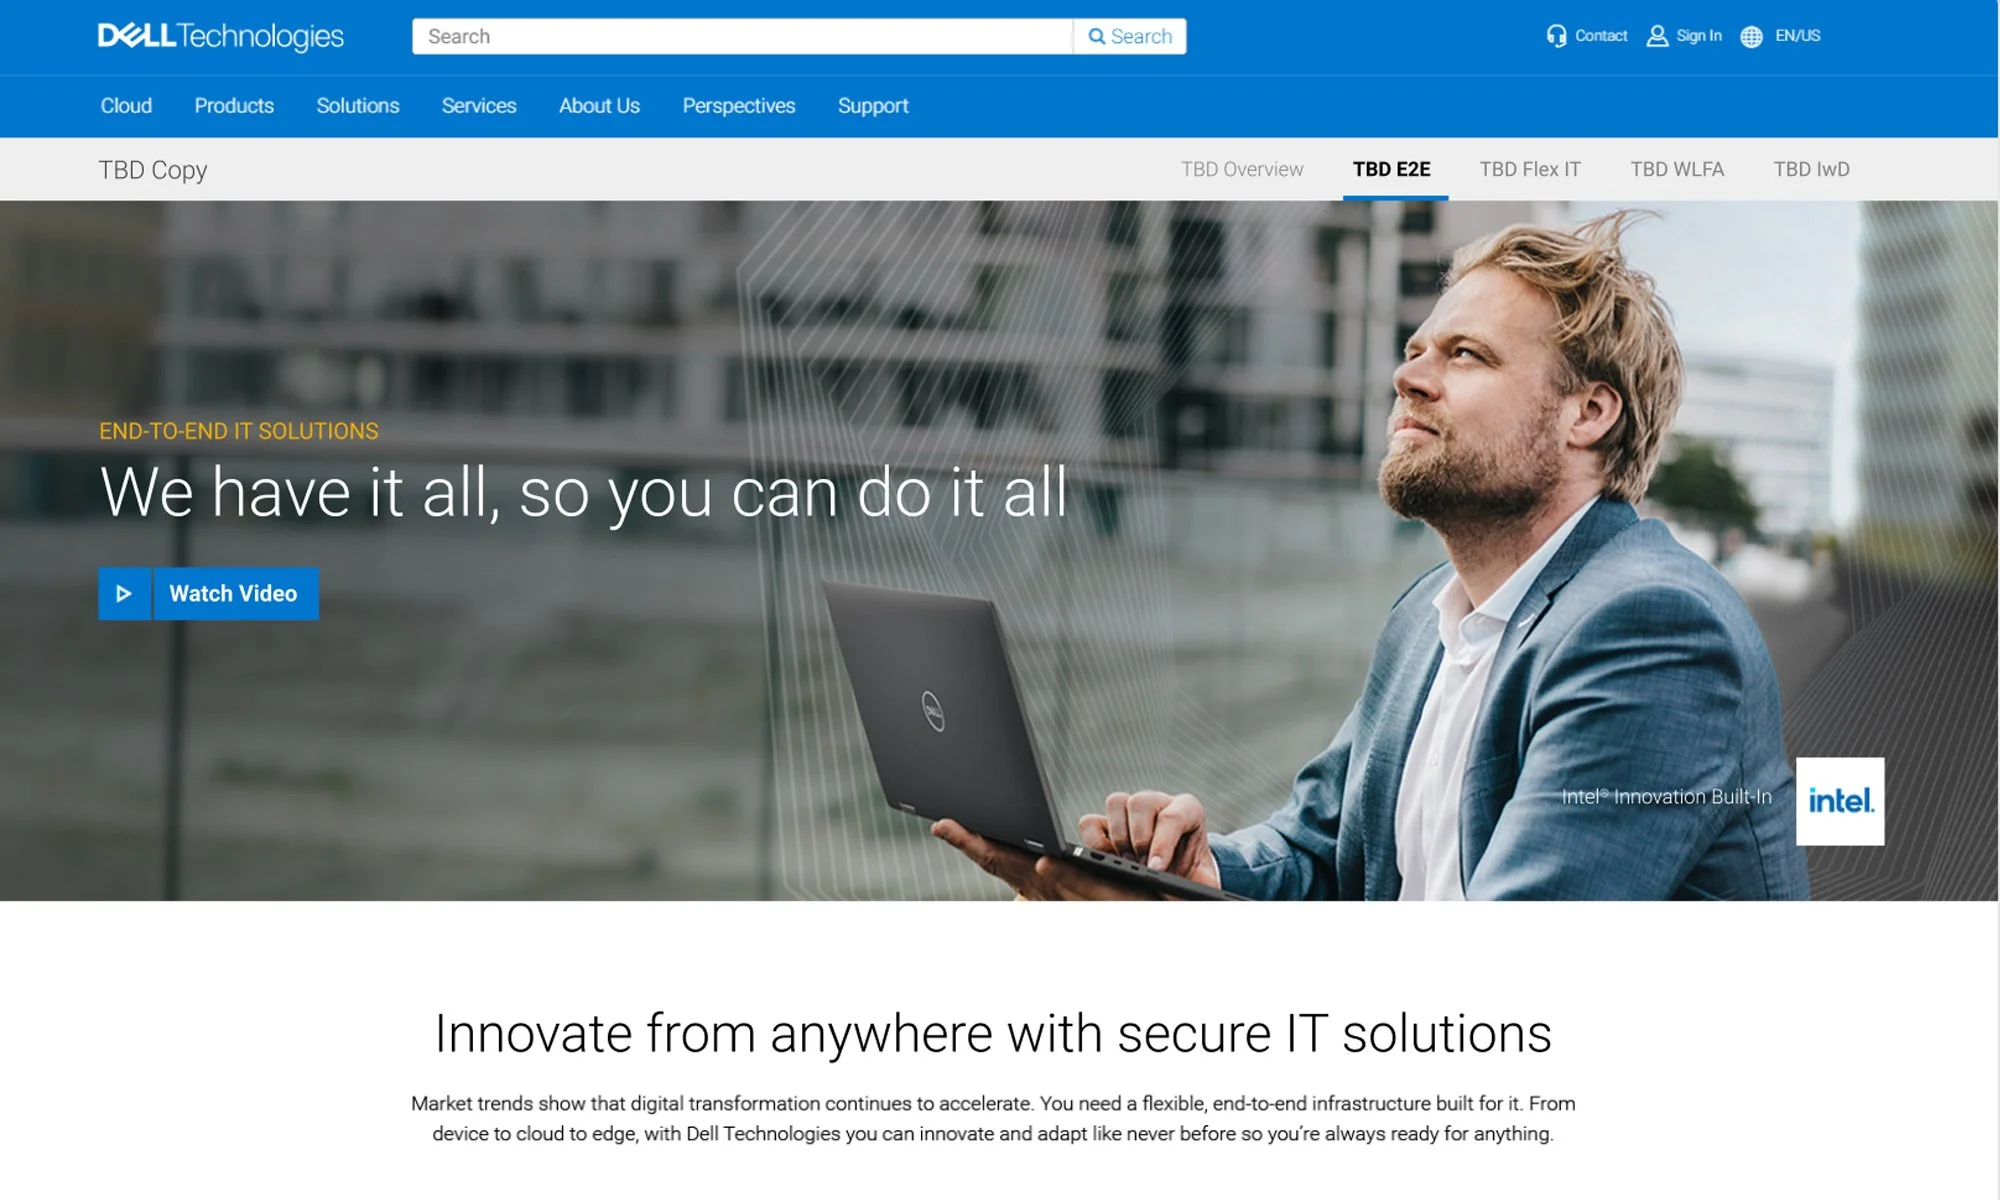Click the Dell Technologies logo
Screen dimensions: 2000x1200
point(221,36)
